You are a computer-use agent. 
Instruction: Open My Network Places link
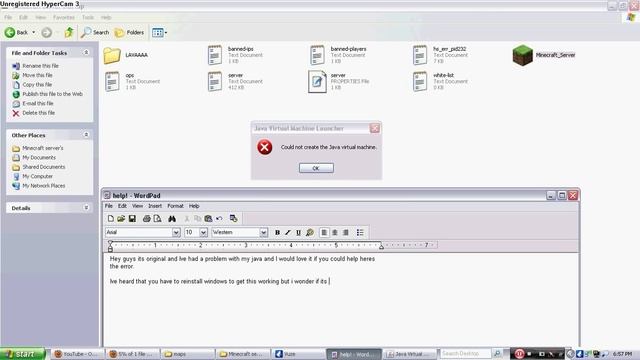tap(44, 186)
